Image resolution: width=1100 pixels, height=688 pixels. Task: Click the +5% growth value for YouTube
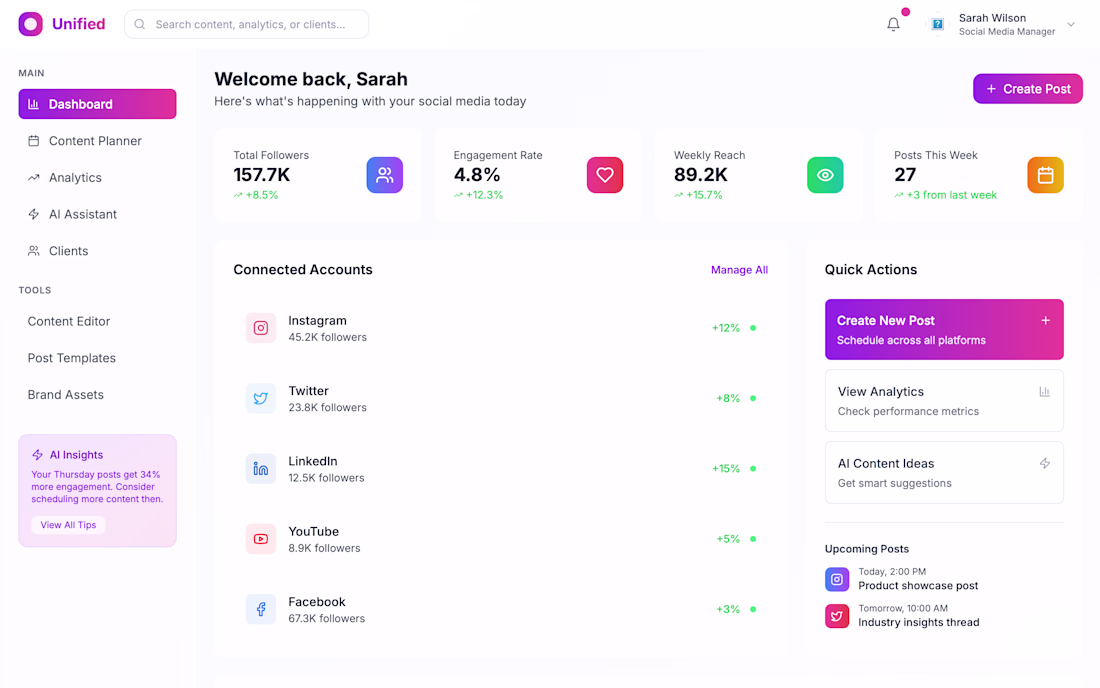pos(728,539)
